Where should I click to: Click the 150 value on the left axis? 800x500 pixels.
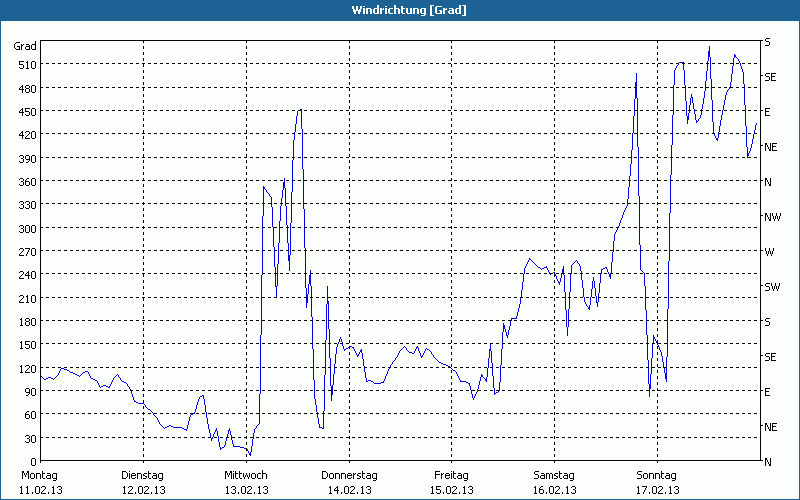(28, 345)
